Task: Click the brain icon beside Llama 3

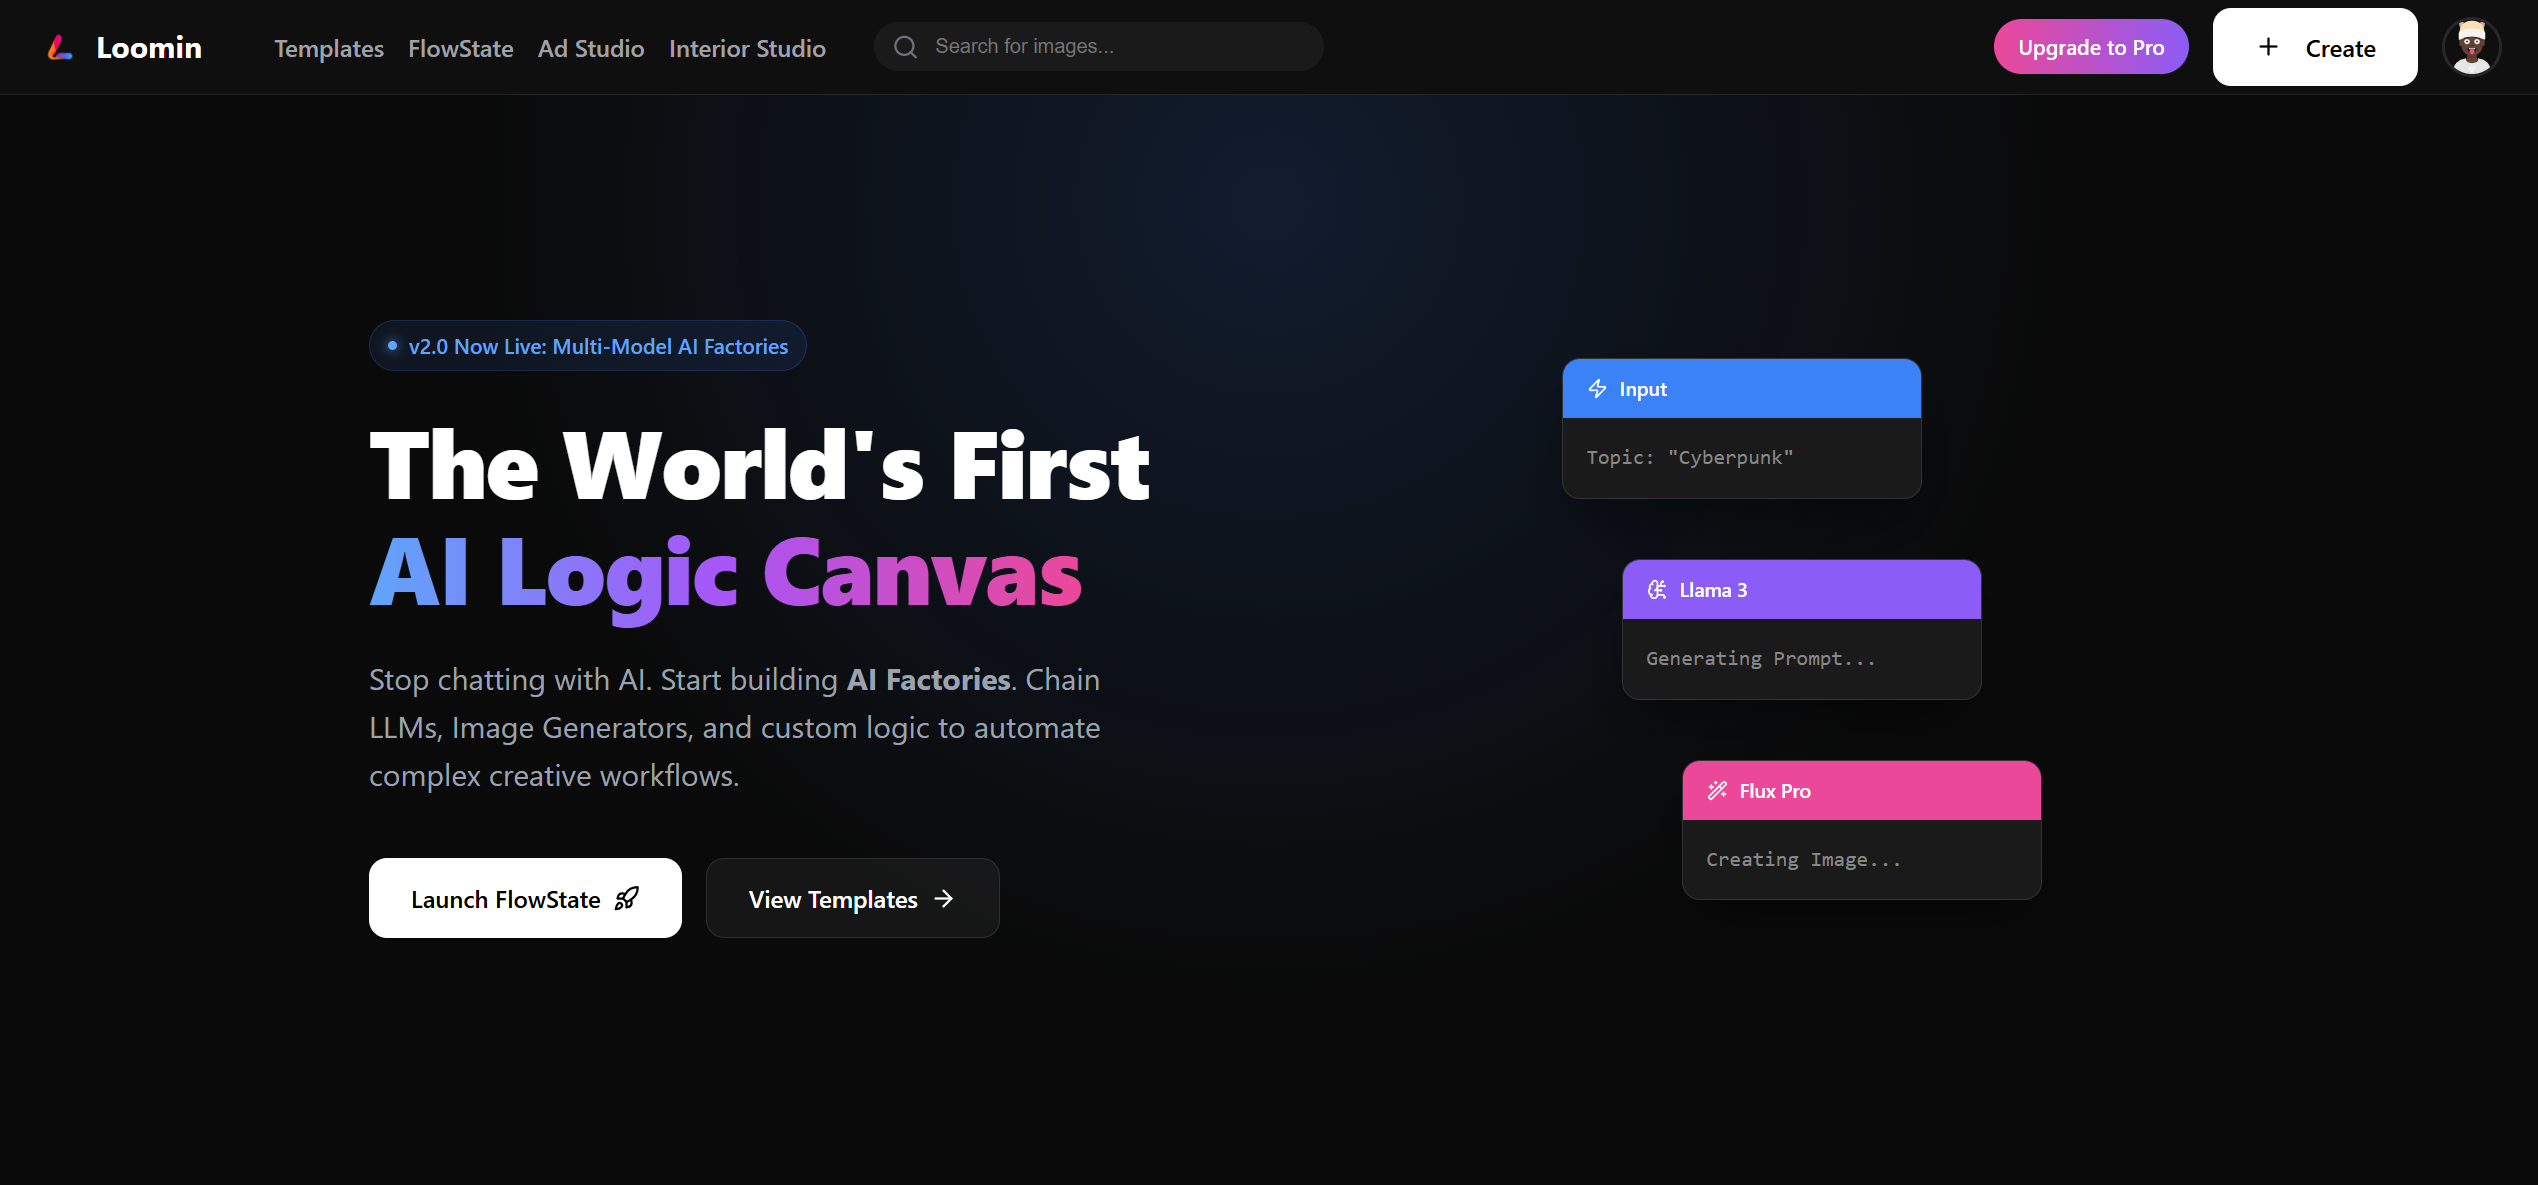Action: (1657, 590)
